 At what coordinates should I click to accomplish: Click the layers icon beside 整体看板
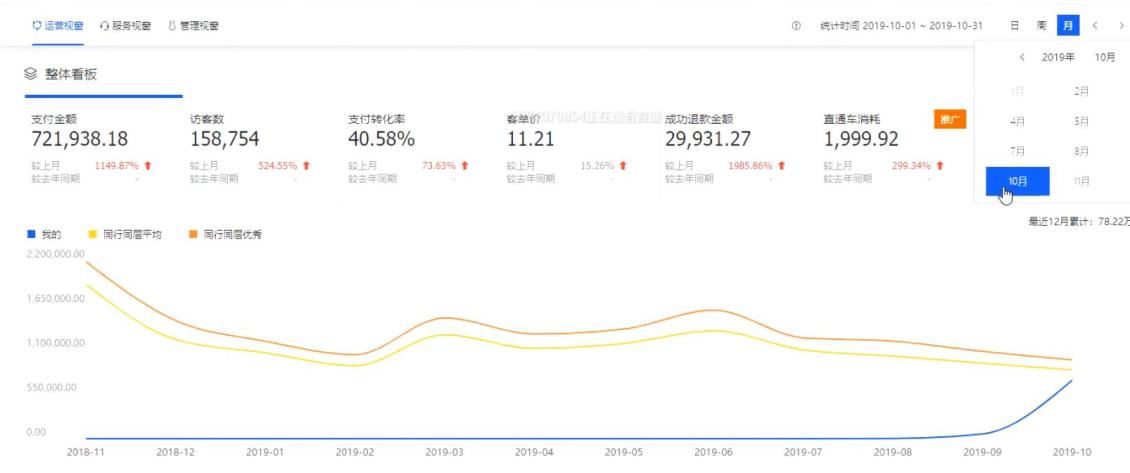click(30, 74)
